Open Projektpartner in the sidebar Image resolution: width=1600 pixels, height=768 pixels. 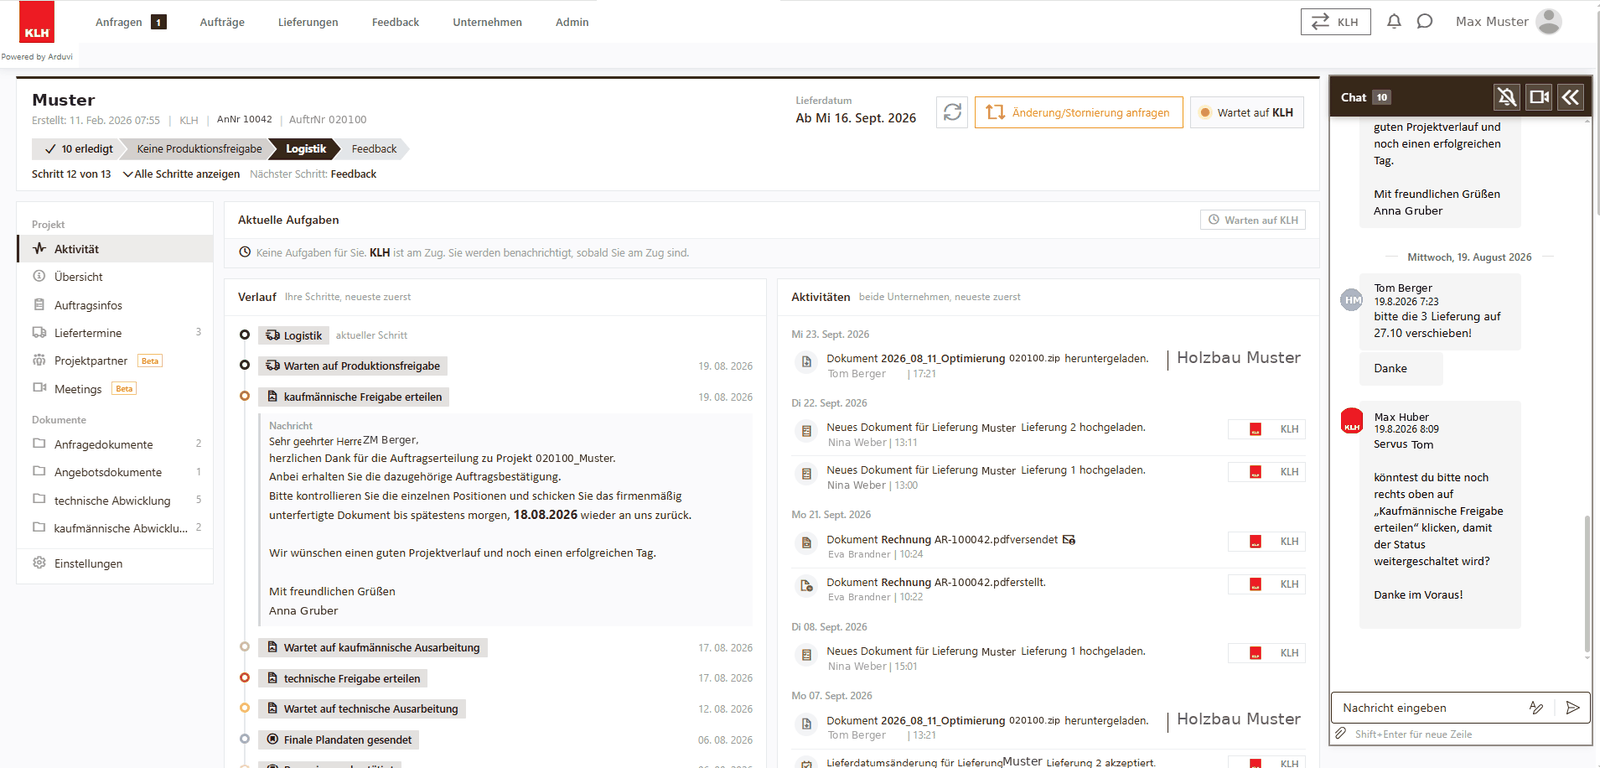tap(115, 361)
